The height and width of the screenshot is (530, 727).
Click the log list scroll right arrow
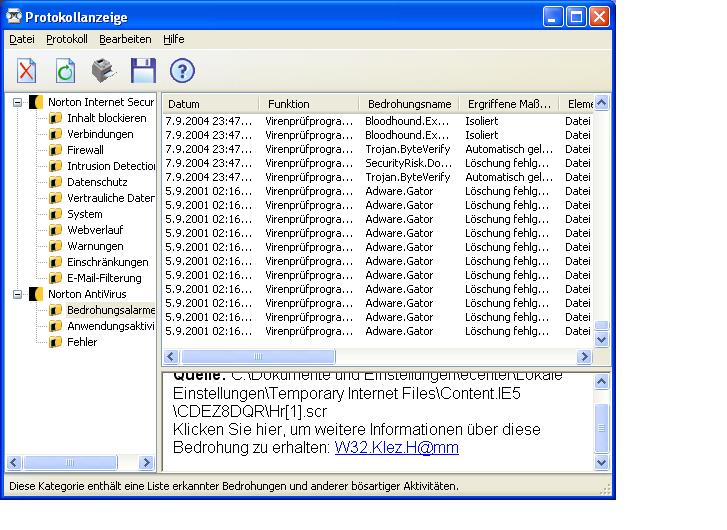click(x=584, y=357)
